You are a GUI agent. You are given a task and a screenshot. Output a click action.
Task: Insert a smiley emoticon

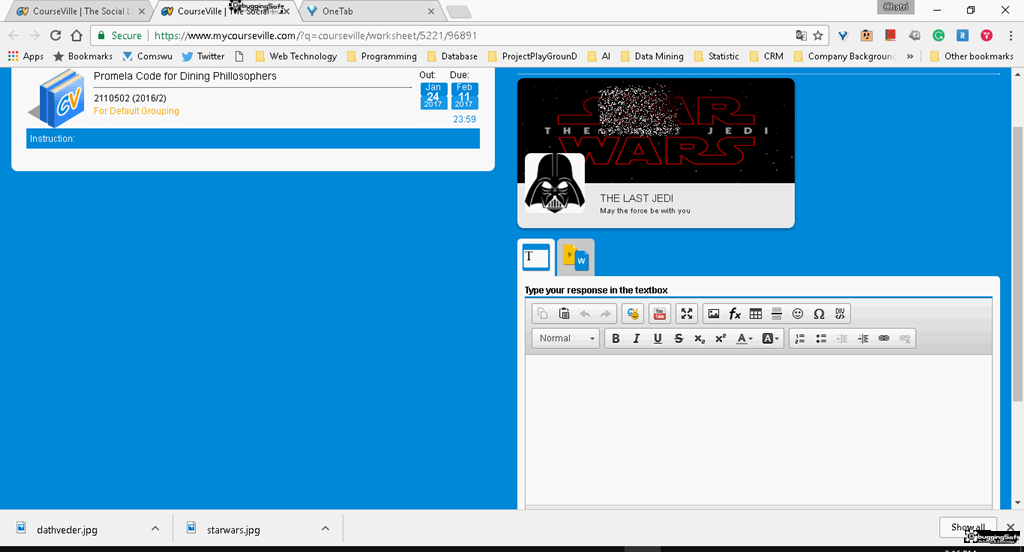click(x=798, y=314)
